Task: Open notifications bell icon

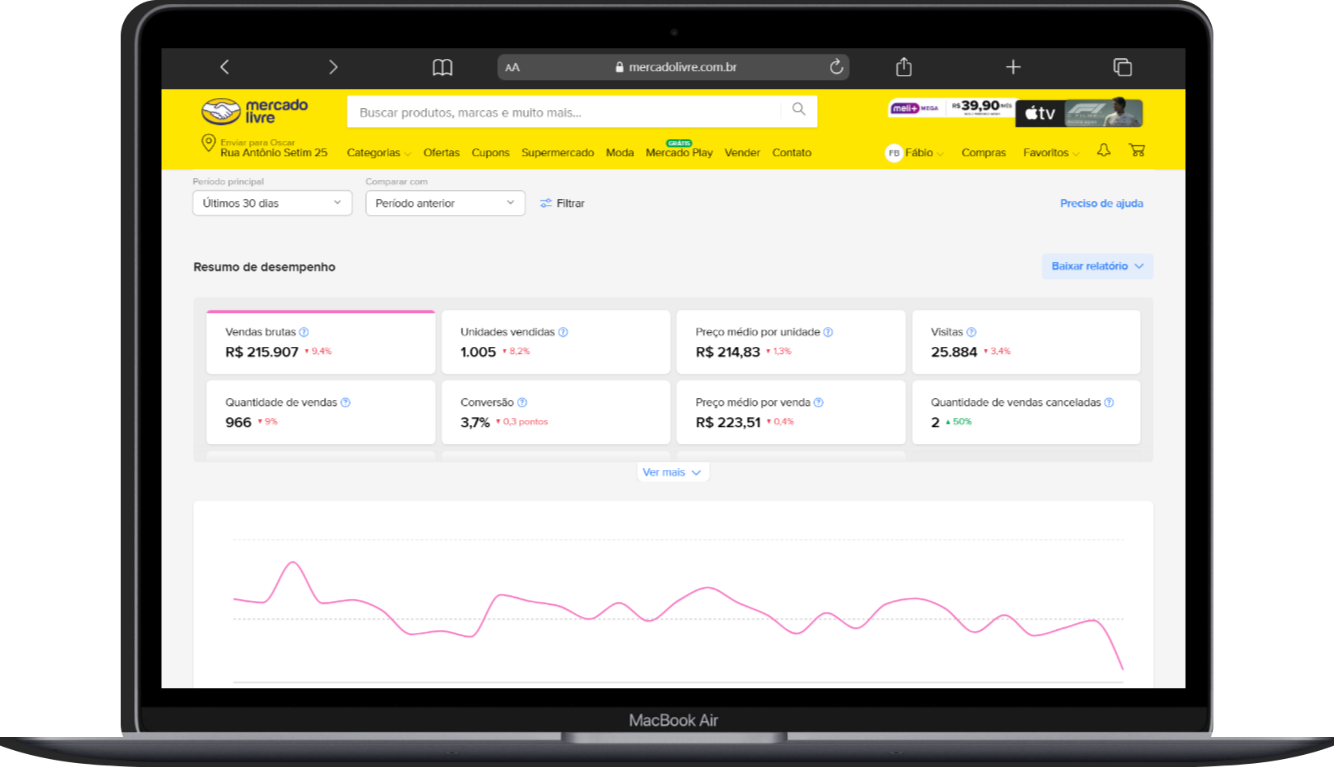Action: pos(1104,151)
